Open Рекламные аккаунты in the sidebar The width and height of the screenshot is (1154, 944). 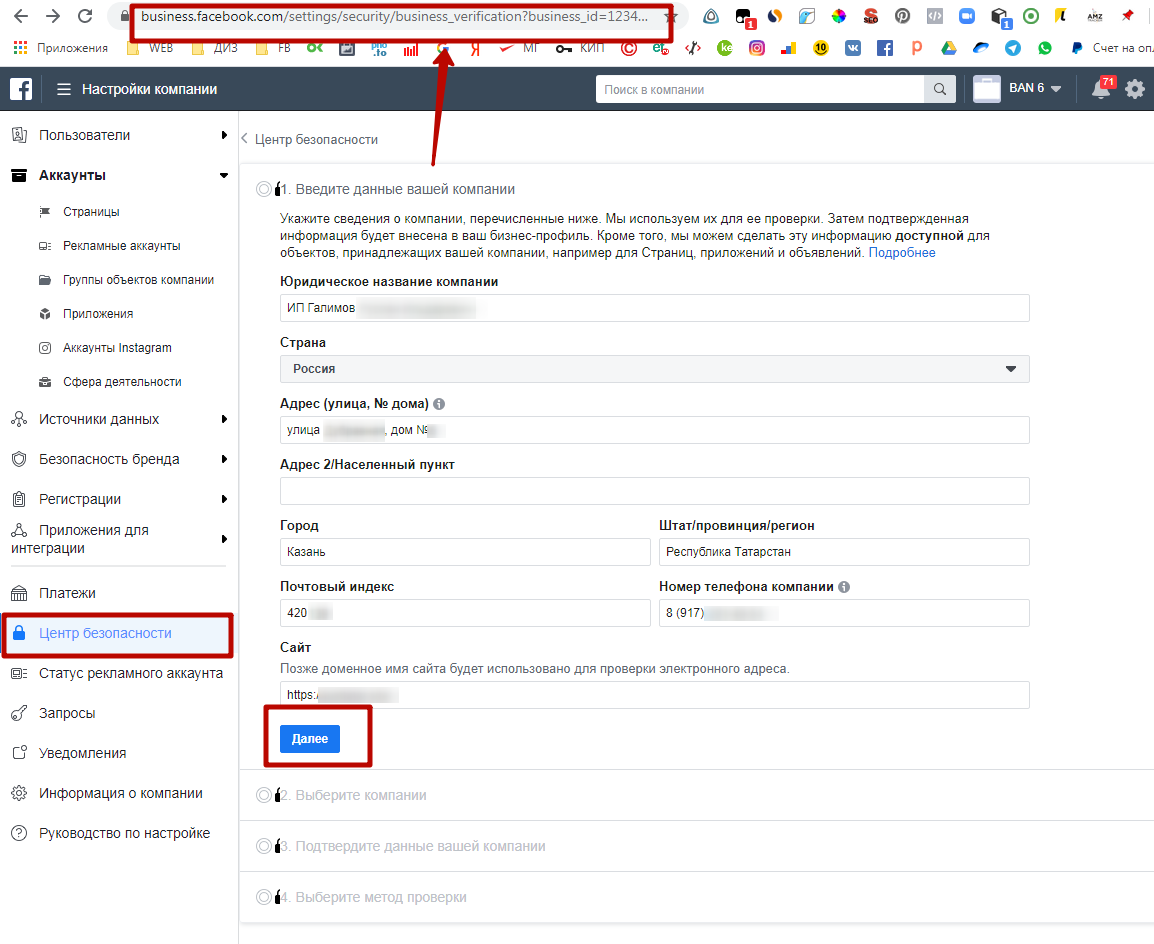coord(121,246)
